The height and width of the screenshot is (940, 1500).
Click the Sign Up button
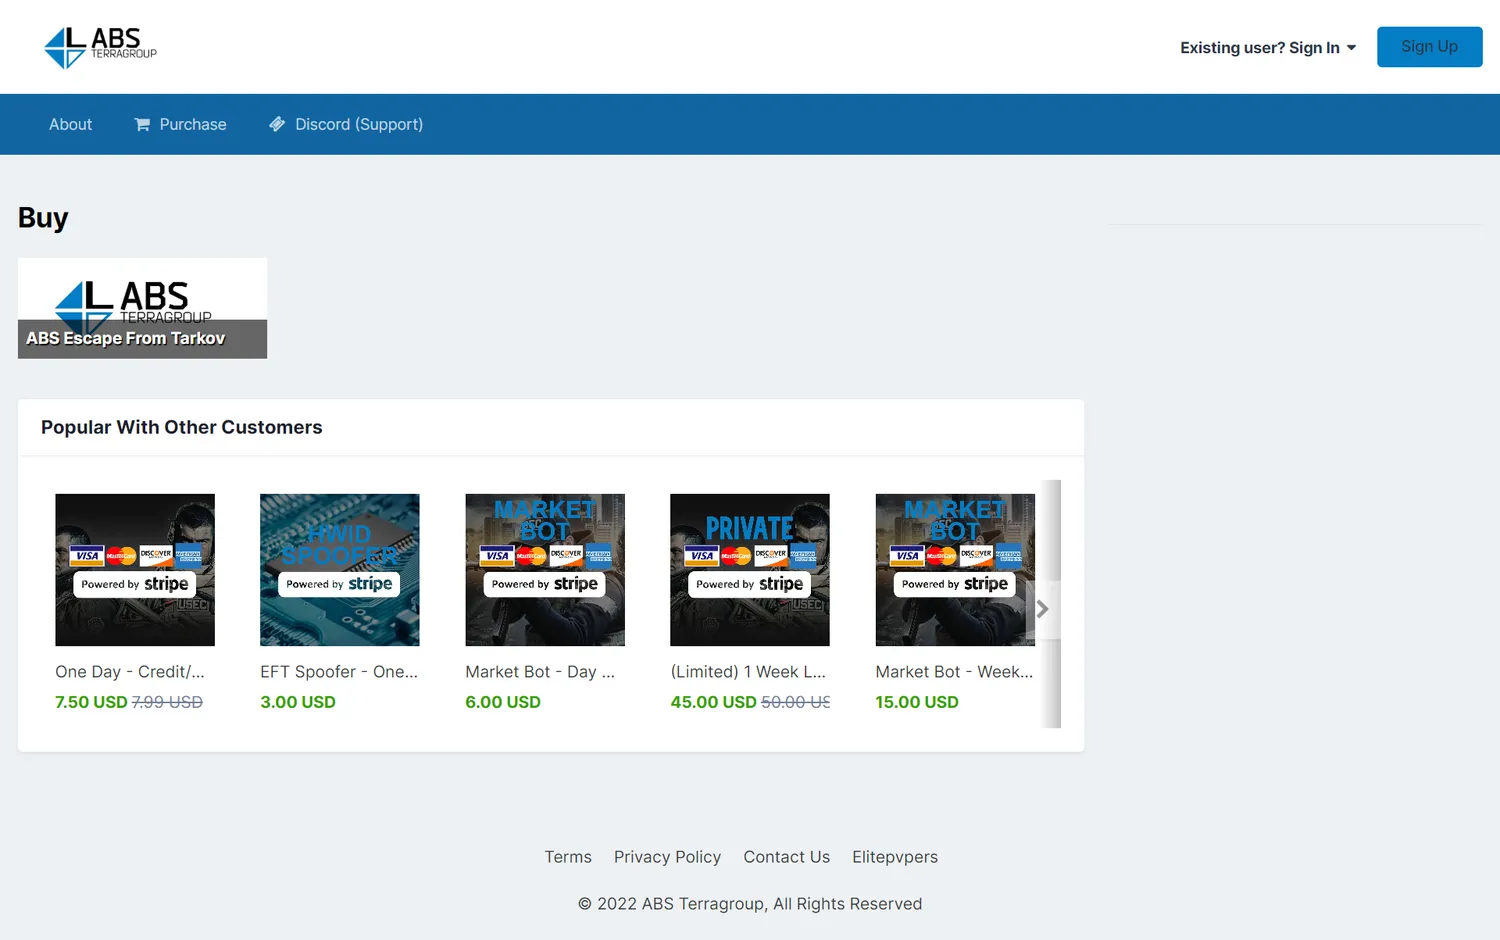[1429, 47]
